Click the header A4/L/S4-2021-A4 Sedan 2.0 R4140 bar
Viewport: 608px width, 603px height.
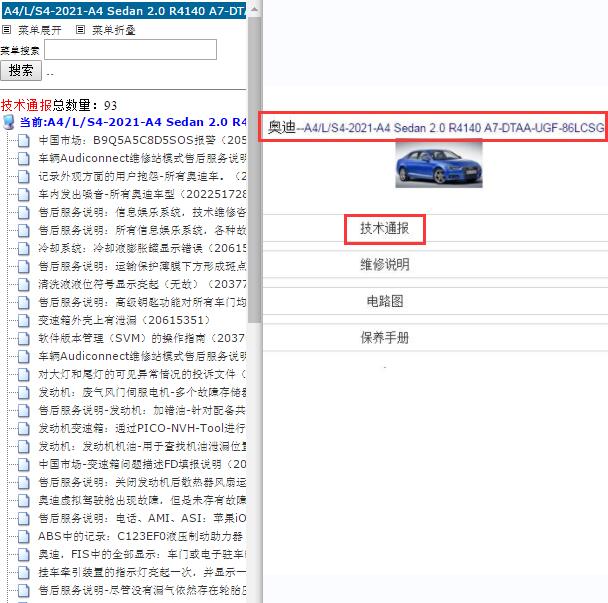pos(124,10)
